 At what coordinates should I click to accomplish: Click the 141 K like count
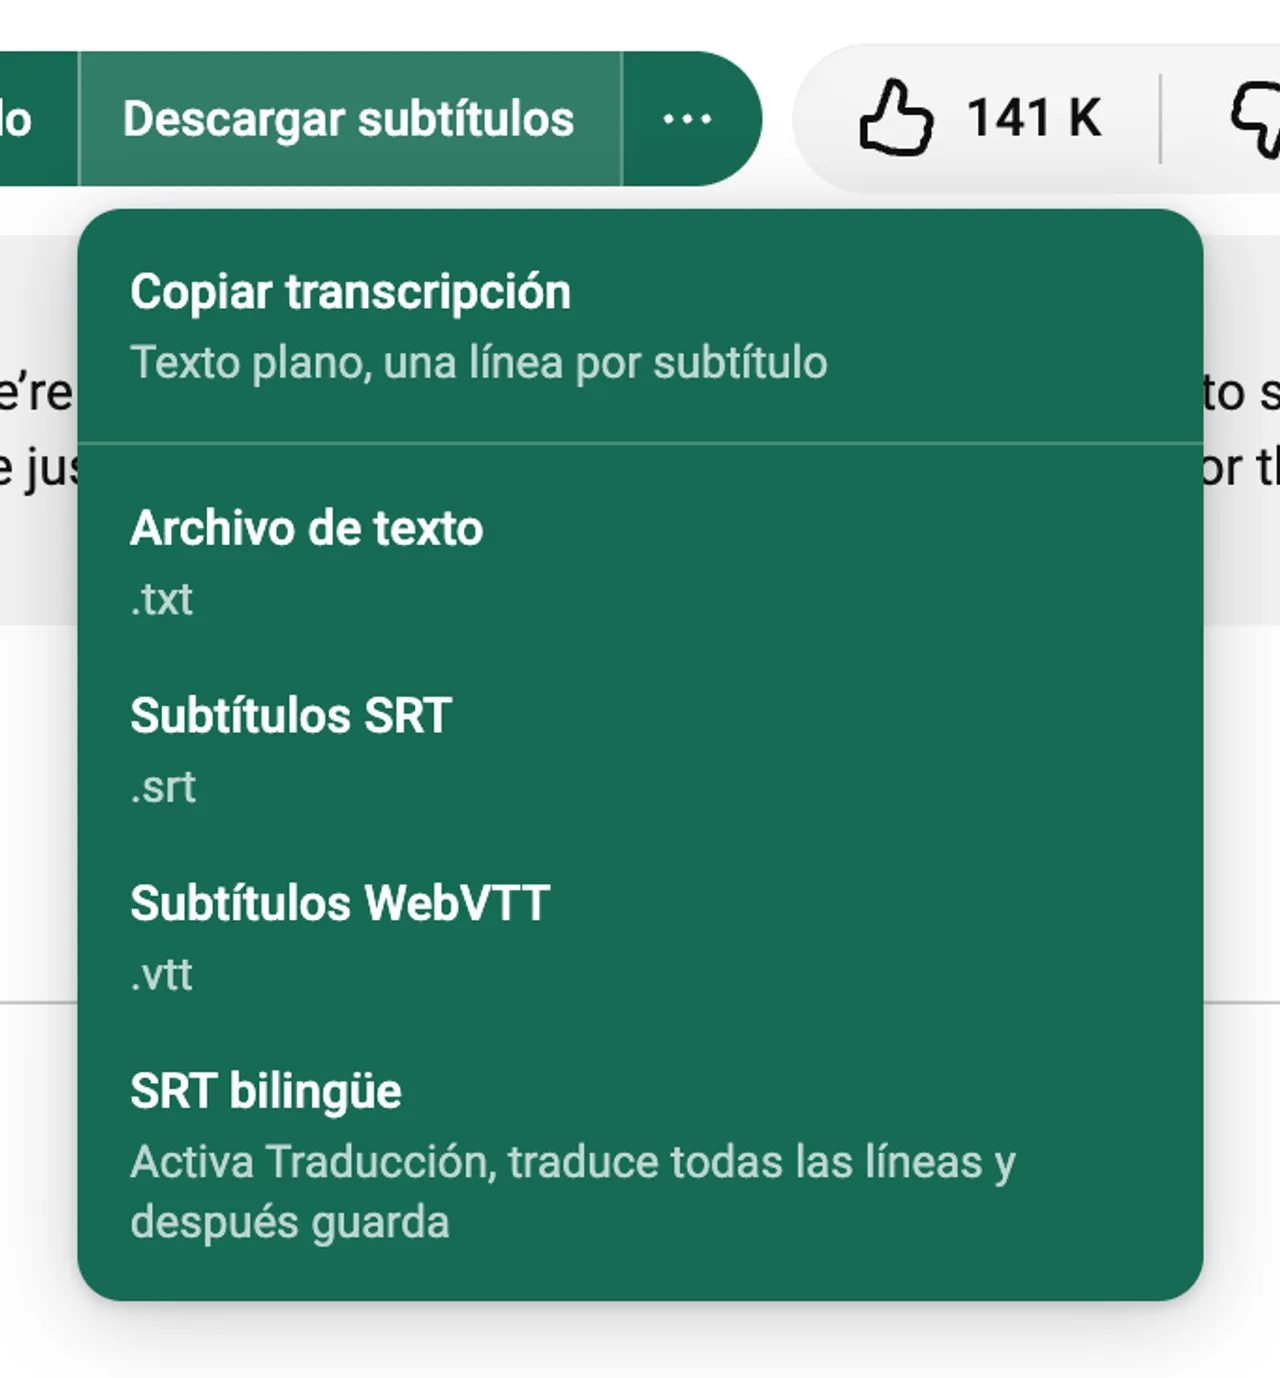click(1034, 118)
